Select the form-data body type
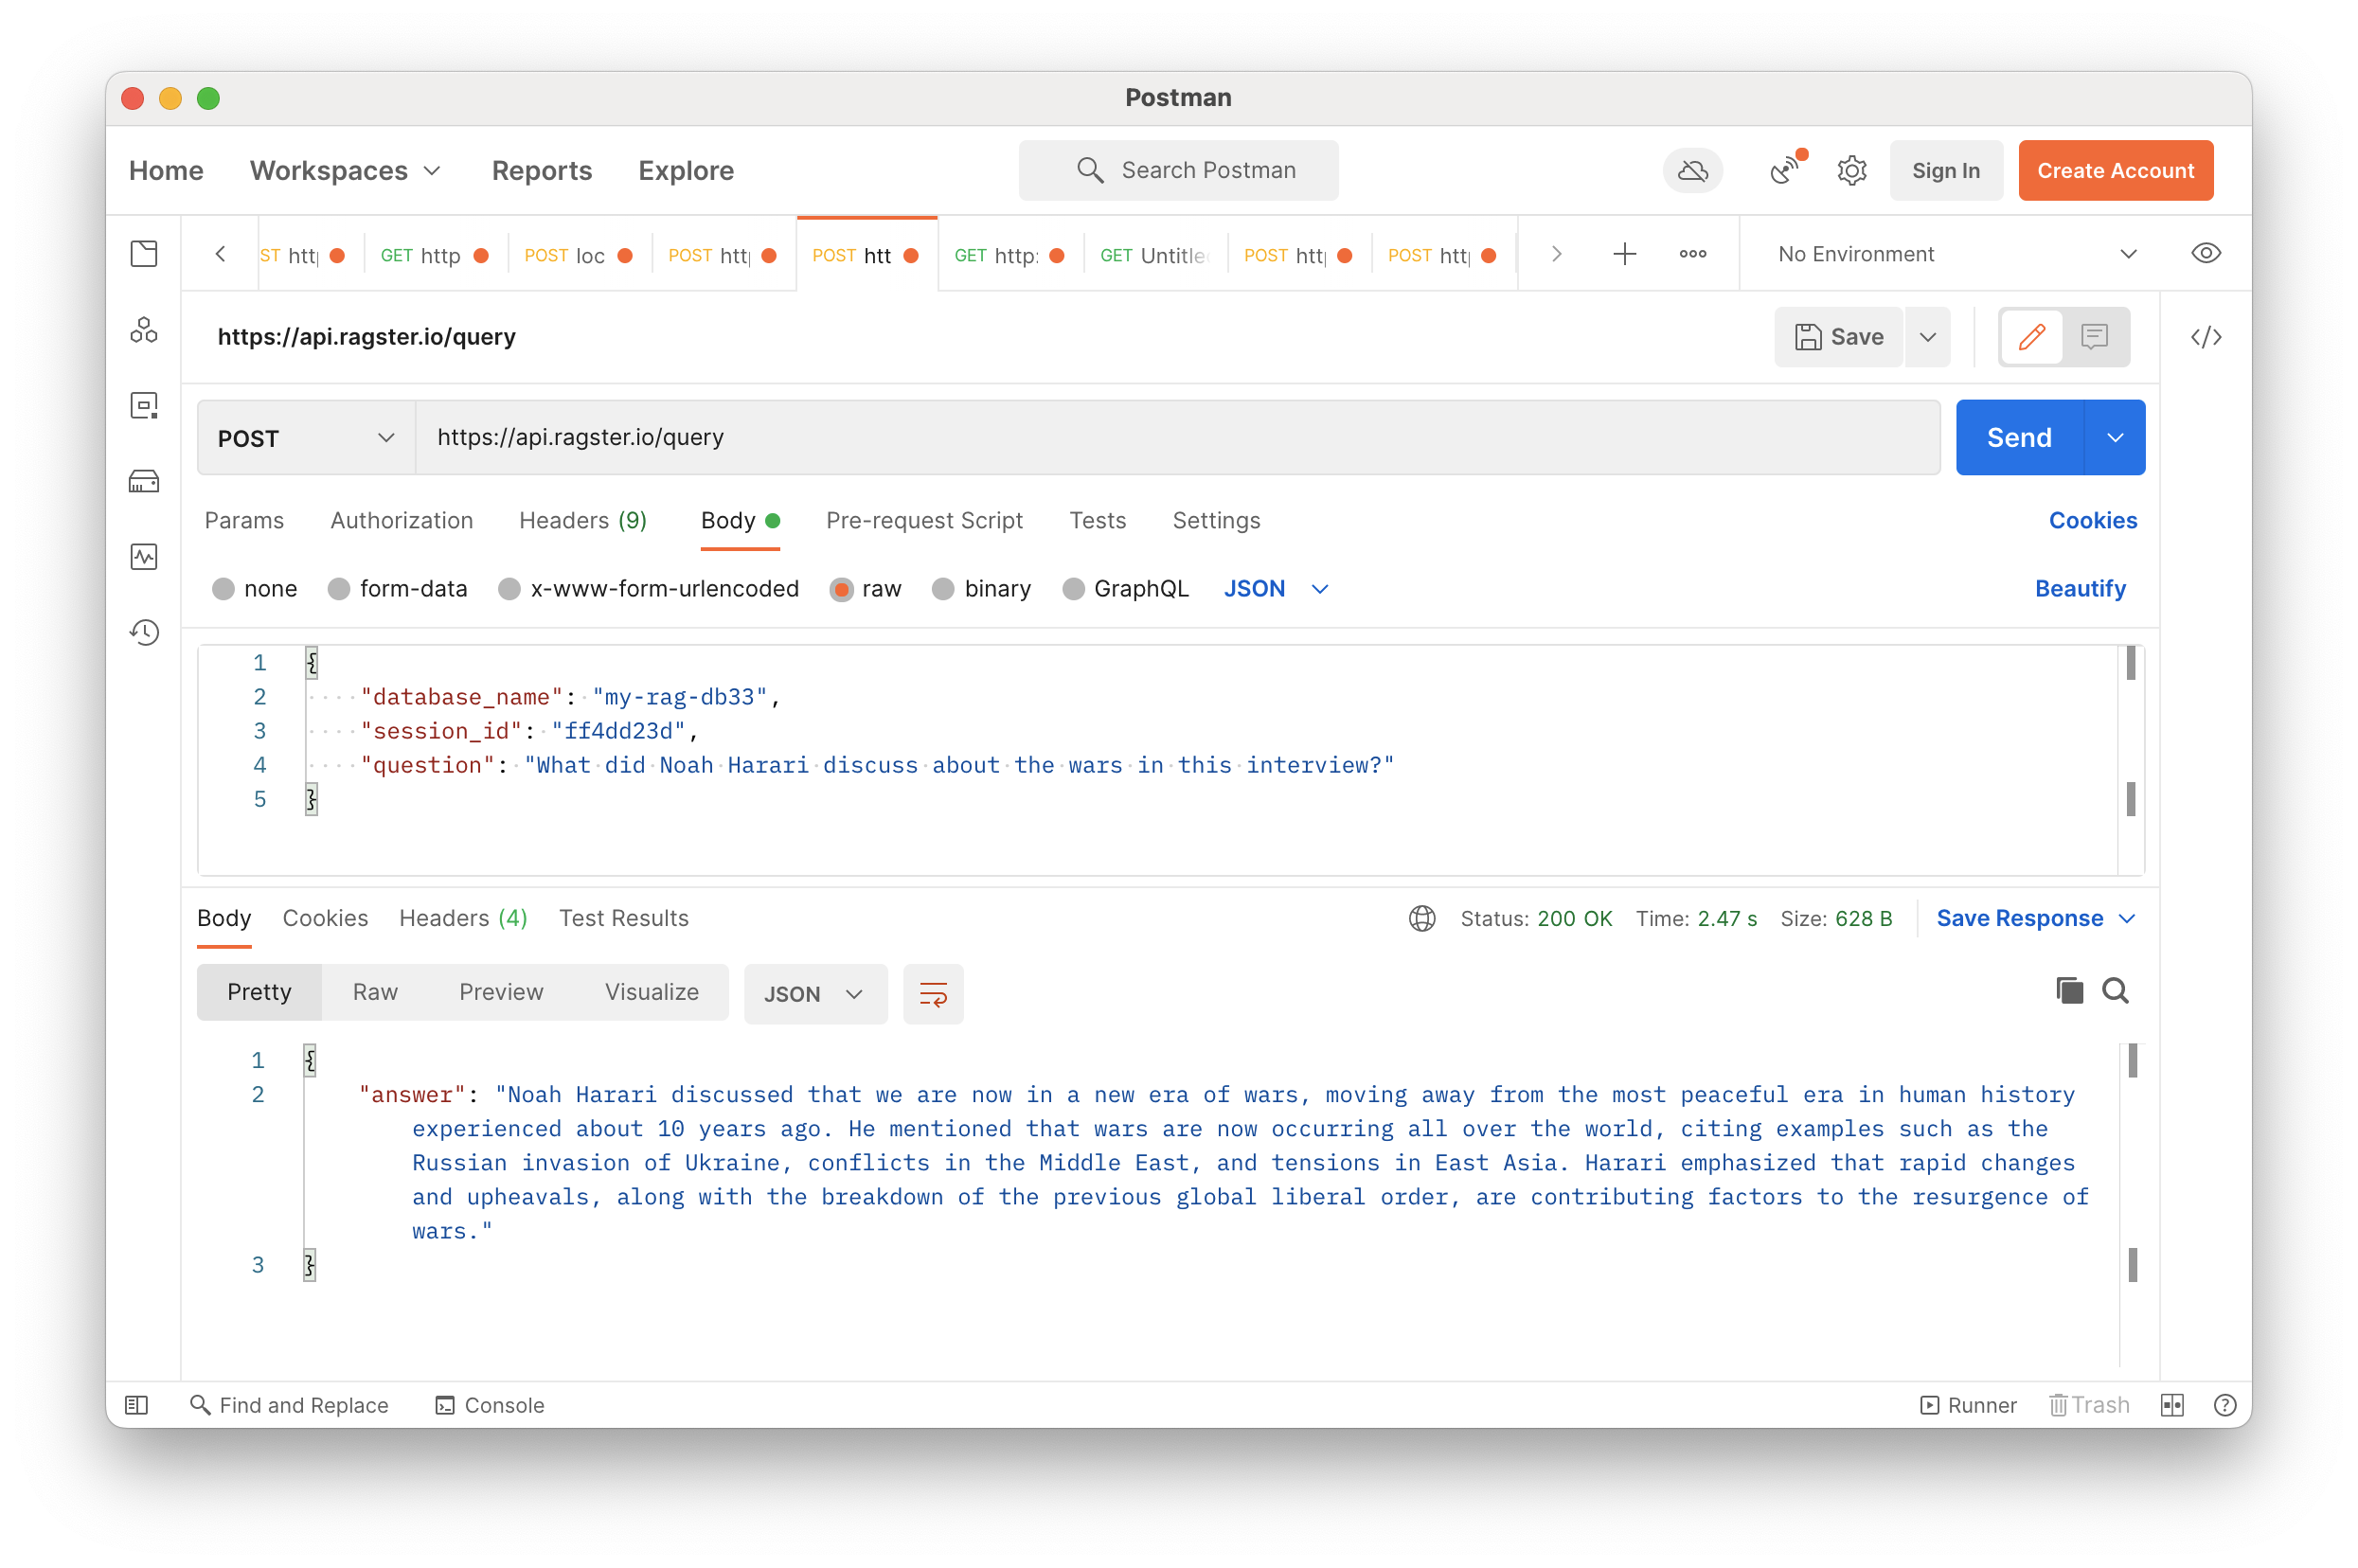Image resolution: width=2358 pixels, height=1568 pixels. [339, 589]
